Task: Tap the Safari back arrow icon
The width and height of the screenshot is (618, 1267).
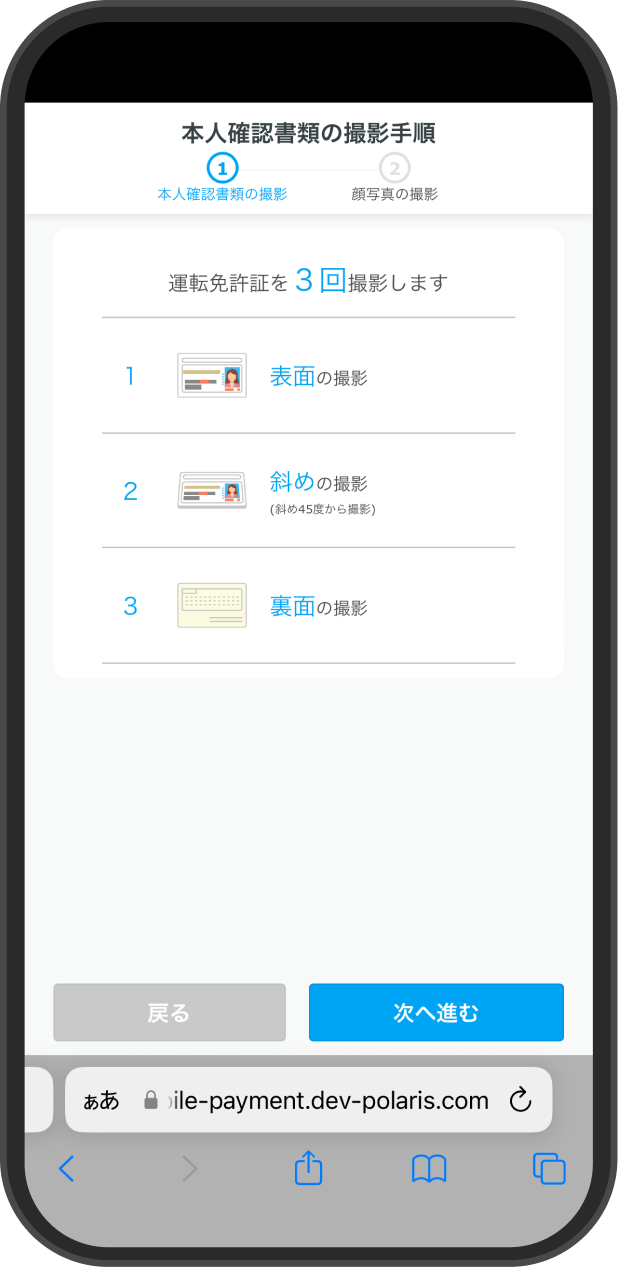Action: 66,1167
